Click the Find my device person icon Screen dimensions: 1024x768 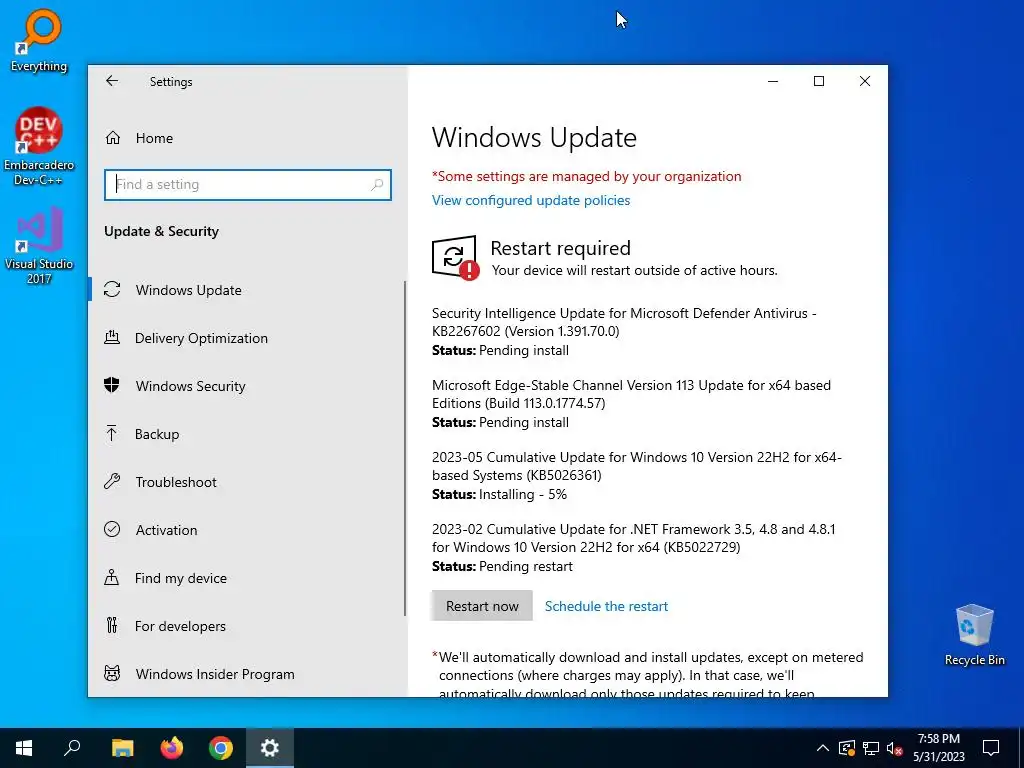click(x=112, y=577)
